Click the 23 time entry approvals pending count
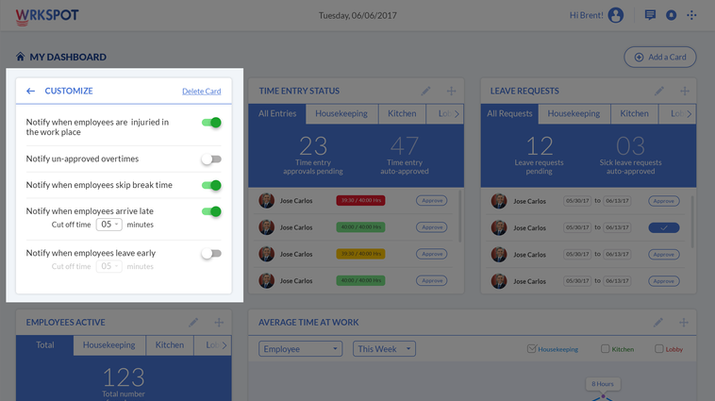 (x=313, y=146)
